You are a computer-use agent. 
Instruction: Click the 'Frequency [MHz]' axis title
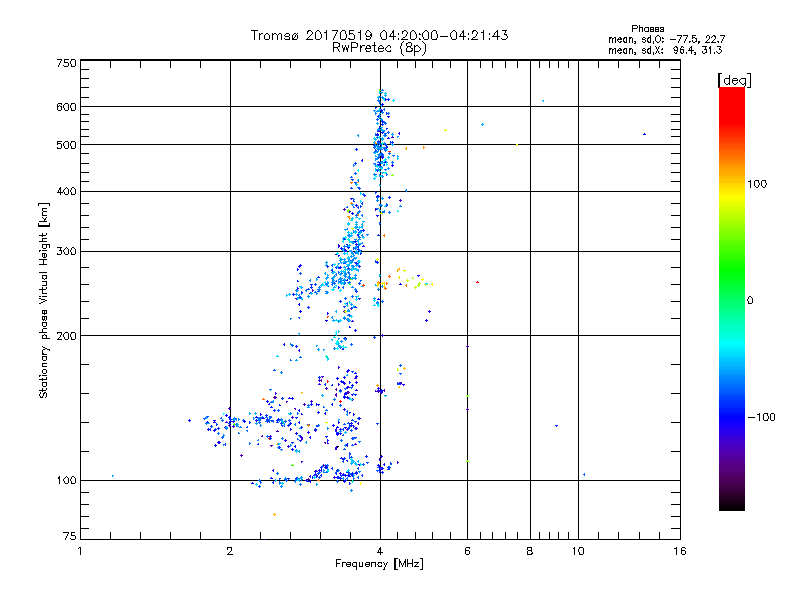[379, 564]
